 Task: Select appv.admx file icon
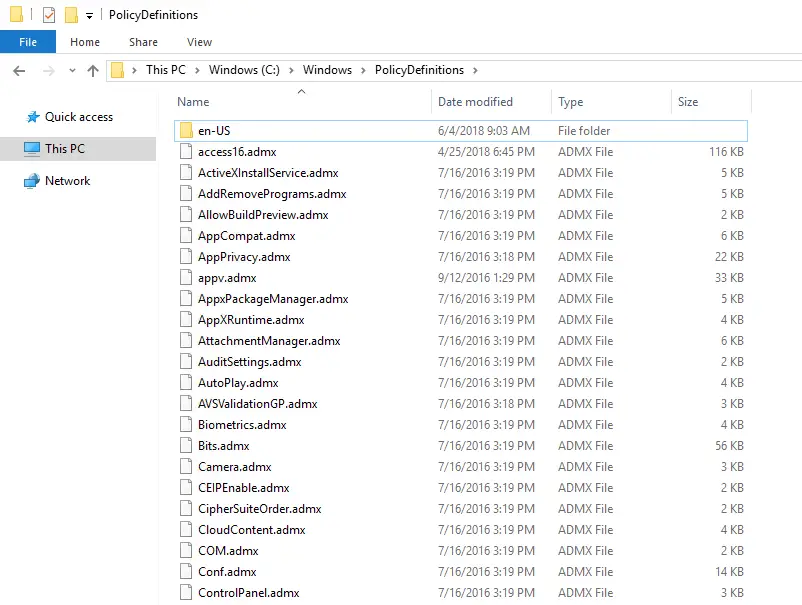[186, 278]
